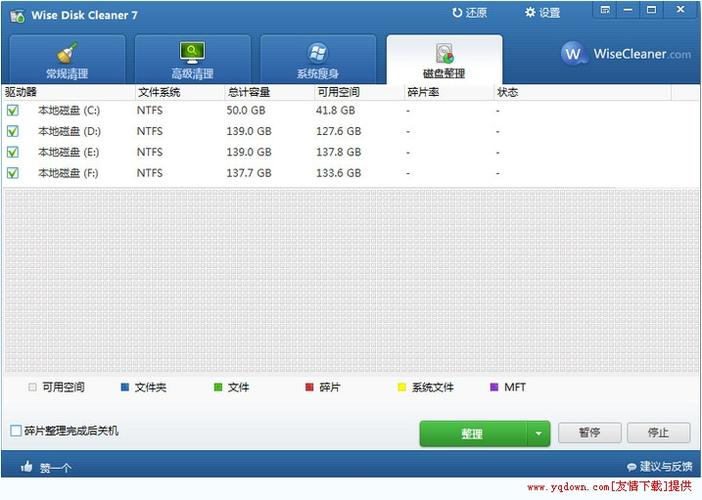The width and height of the screenshot is (702, 500).
Task: Select the 本地磁盘 (F:) row label
Action: 68,173
